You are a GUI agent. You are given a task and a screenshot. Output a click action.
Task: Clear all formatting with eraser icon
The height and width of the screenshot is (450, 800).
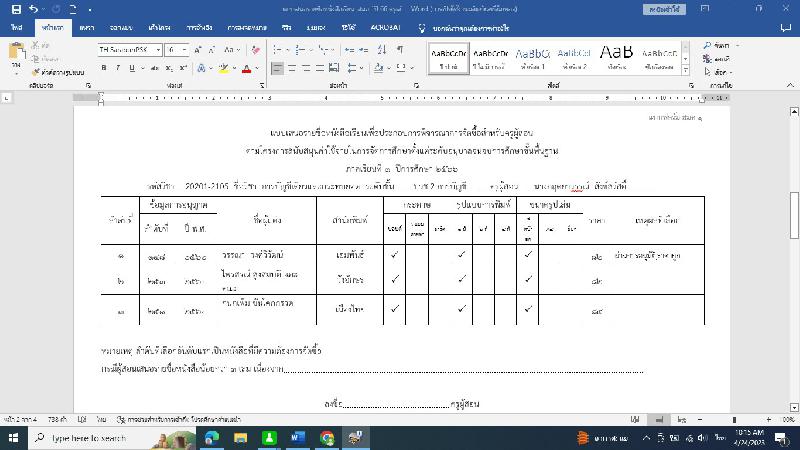point(256,49)
